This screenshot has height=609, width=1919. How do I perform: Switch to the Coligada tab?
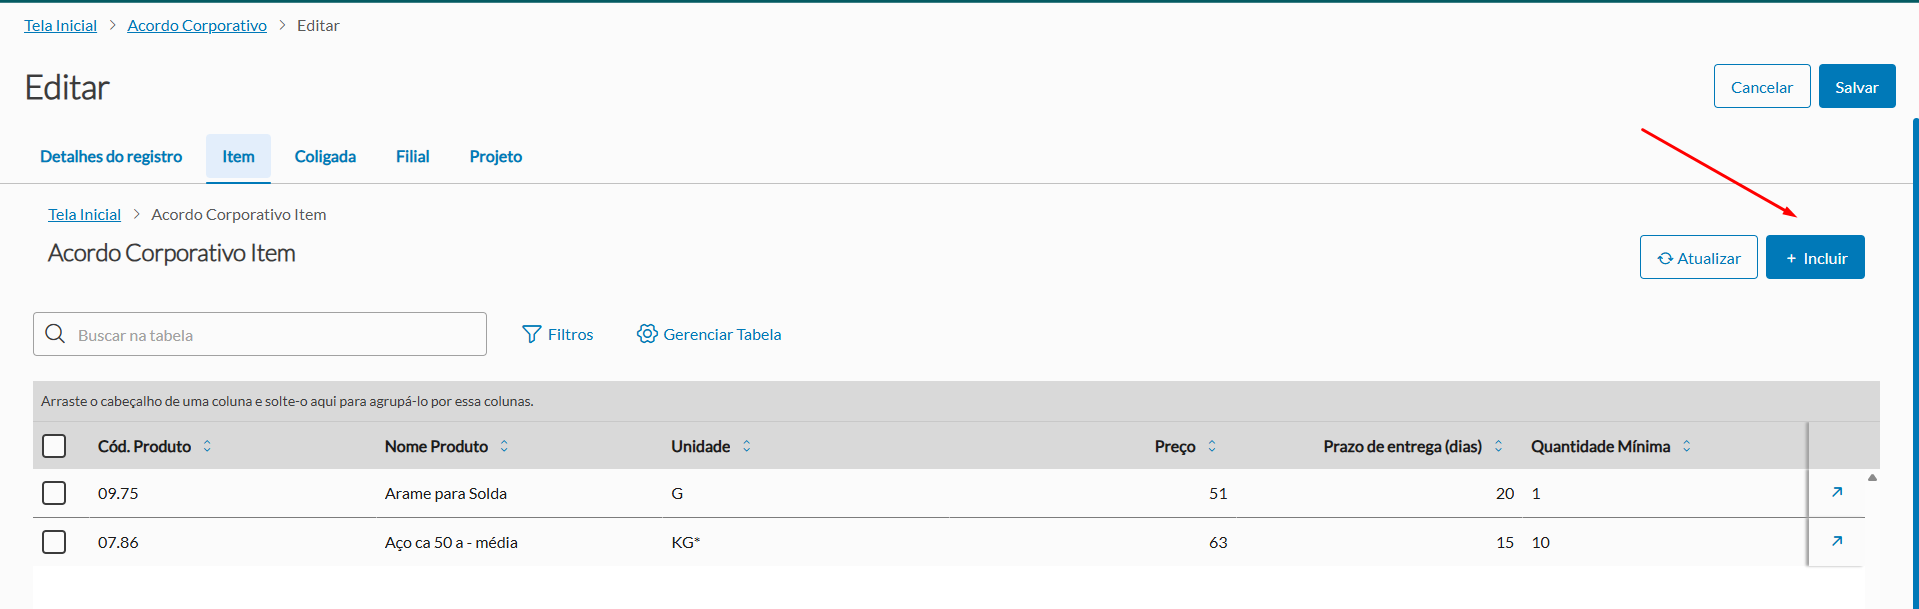click(x=325, y=156)
